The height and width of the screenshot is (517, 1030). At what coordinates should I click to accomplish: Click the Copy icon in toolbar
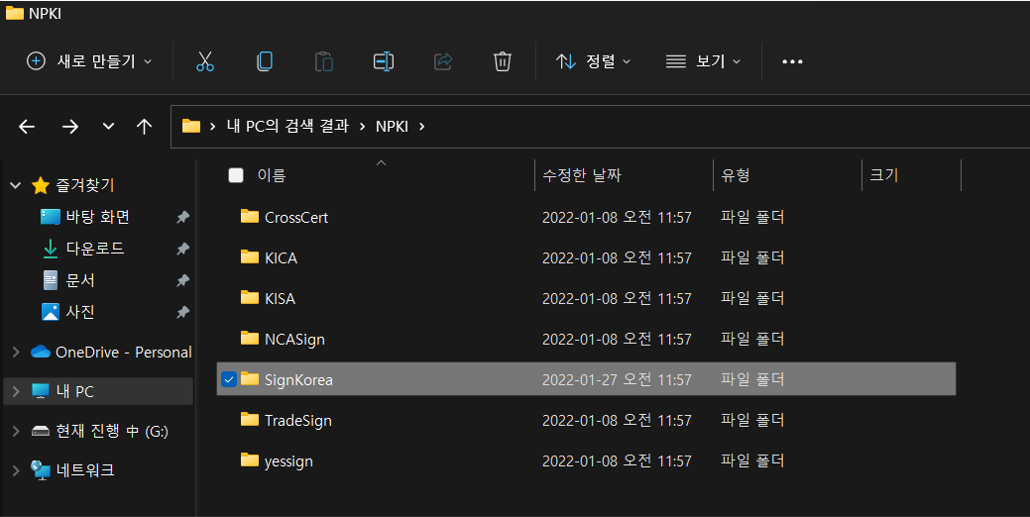click(265, 62)
